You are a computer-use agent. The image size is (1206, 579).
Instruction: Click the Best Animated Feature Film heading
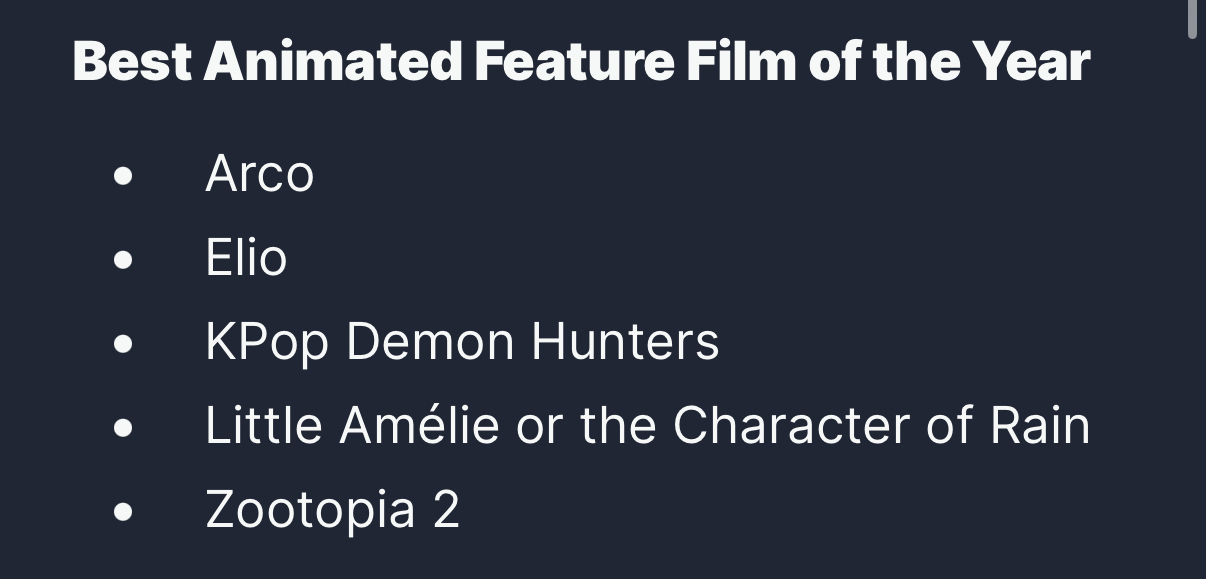click(581, 61)
